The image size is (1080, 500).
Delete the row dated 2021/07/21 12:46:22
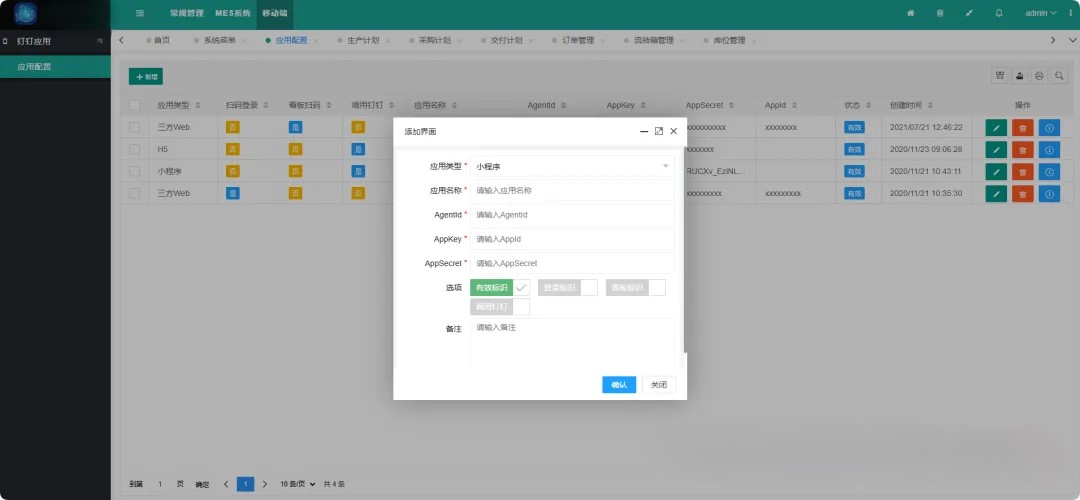click(x=1023, y=127)
